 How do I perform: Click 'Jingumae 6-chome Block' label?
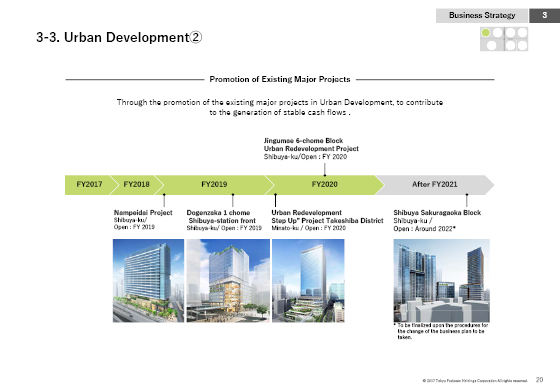click(303, 141)
